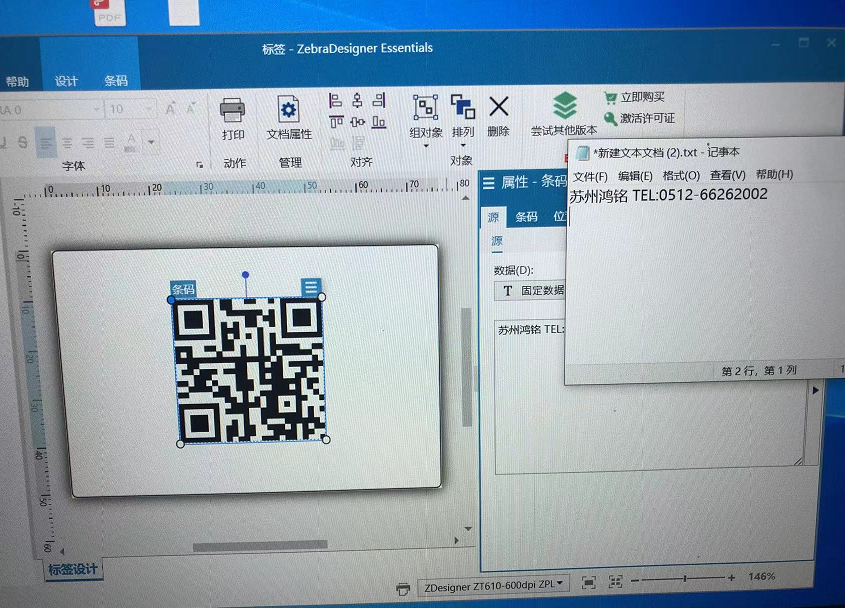Toggle center text alignment

click(x=67, y=143)
